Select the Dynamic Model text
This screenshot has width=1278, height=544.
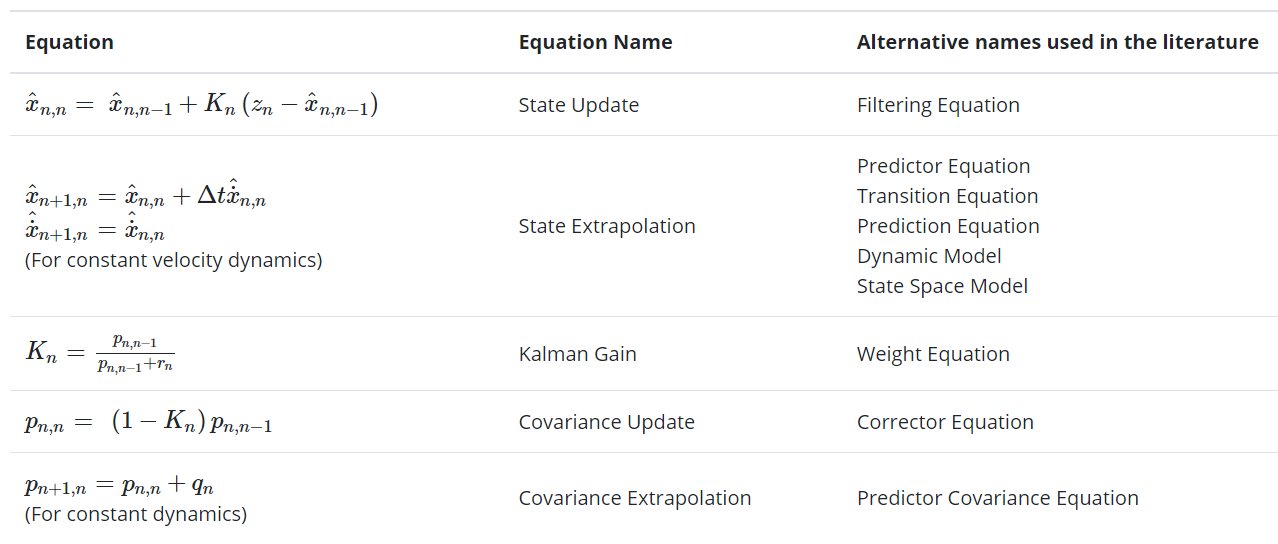click(929, 256)
